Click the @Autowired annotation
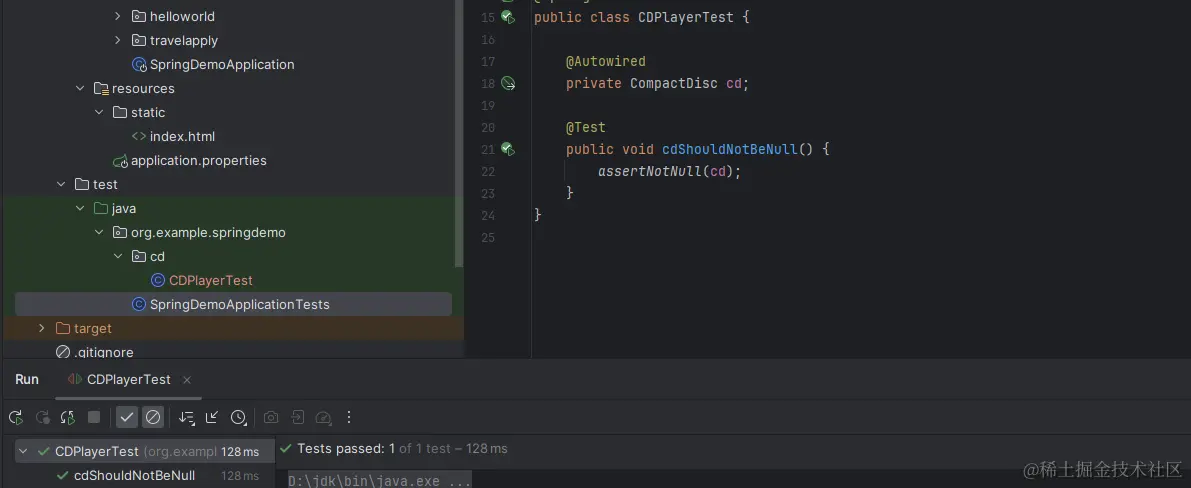Image resolution: width=1191 pixels, height=488 pixels. (x=605, y=62)
